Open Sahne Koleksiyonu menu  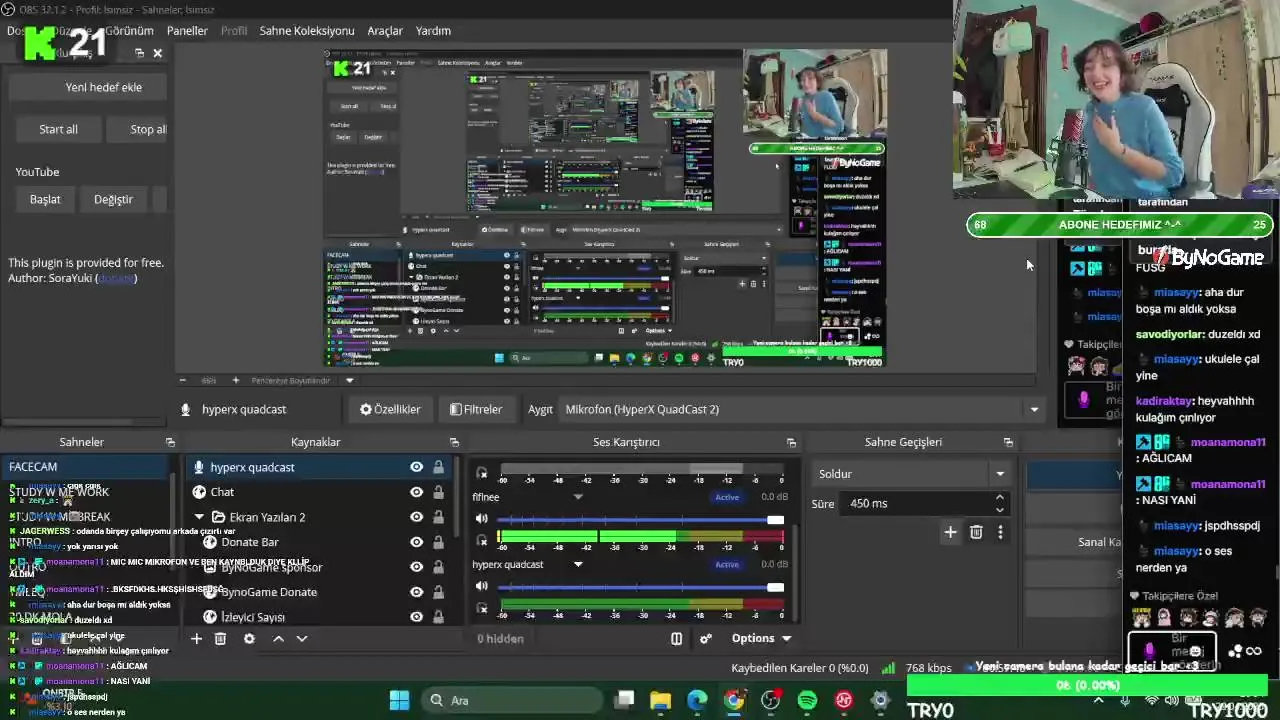(x=307, y=31)
